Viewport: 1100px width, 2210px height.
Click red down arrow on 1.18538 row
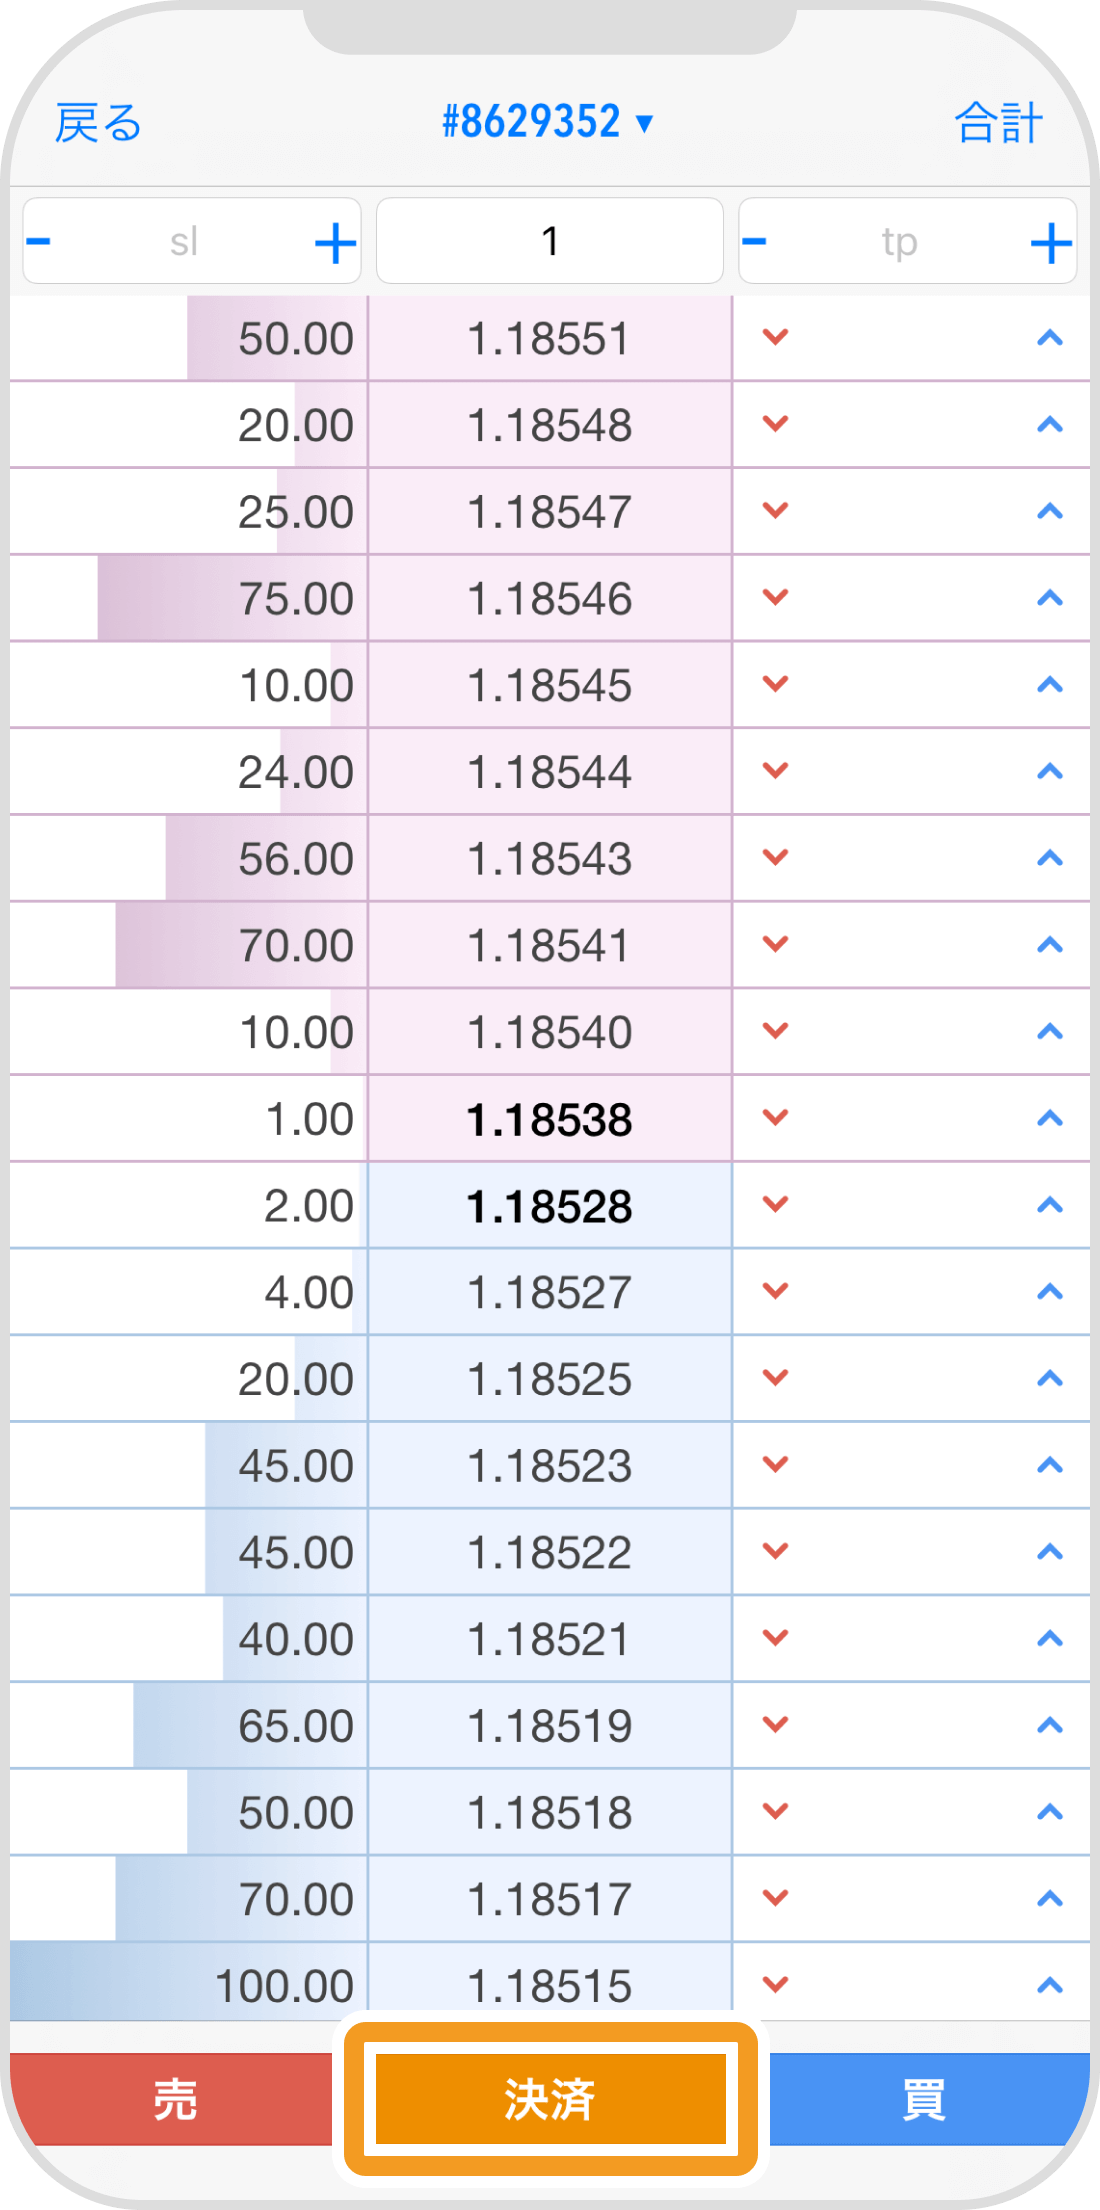pyautogui.click(x=776, y=1118)
